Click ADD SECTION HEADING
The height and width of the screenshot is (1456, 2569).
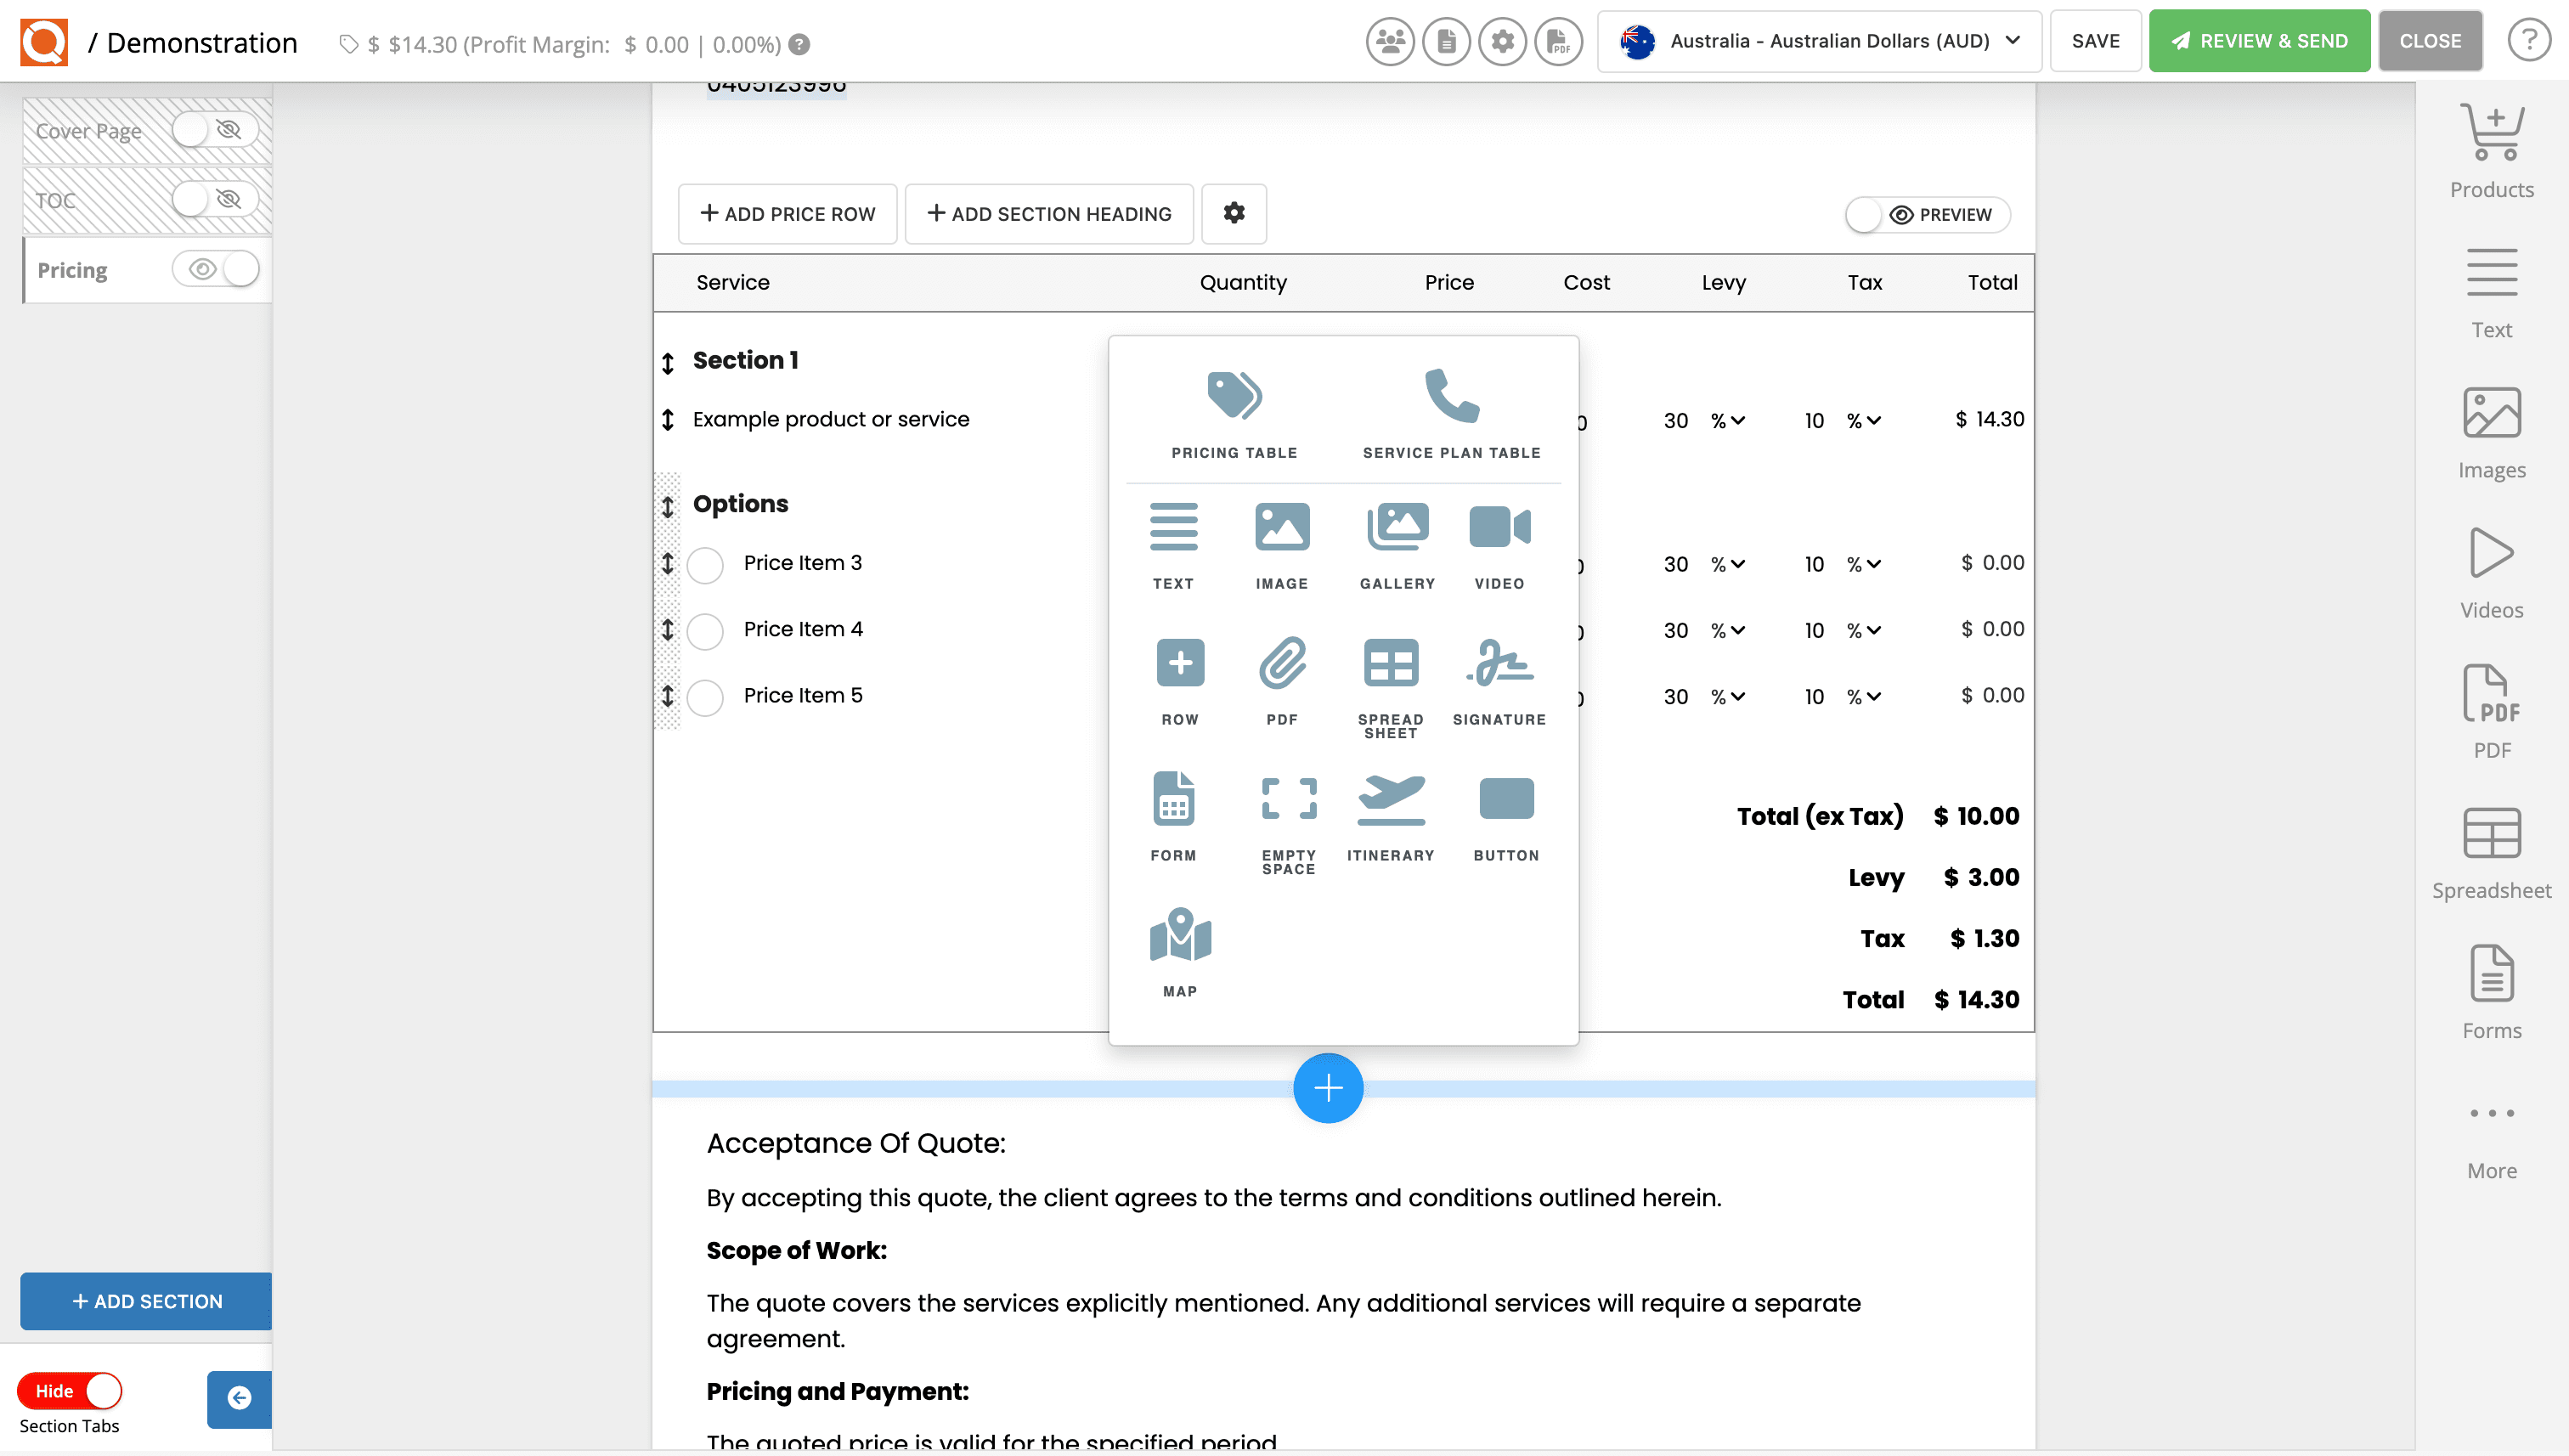(1048, 213)
